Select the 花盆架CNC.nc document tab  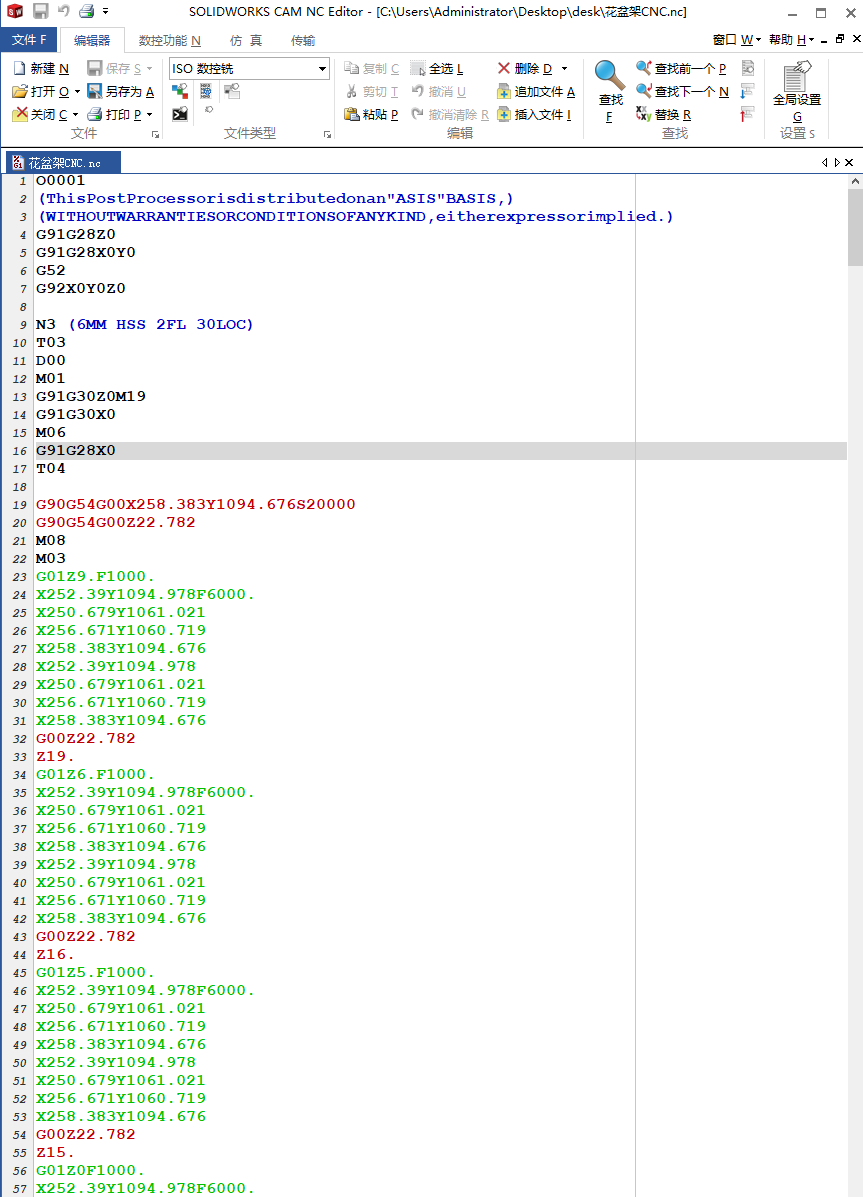coord(63,163)
